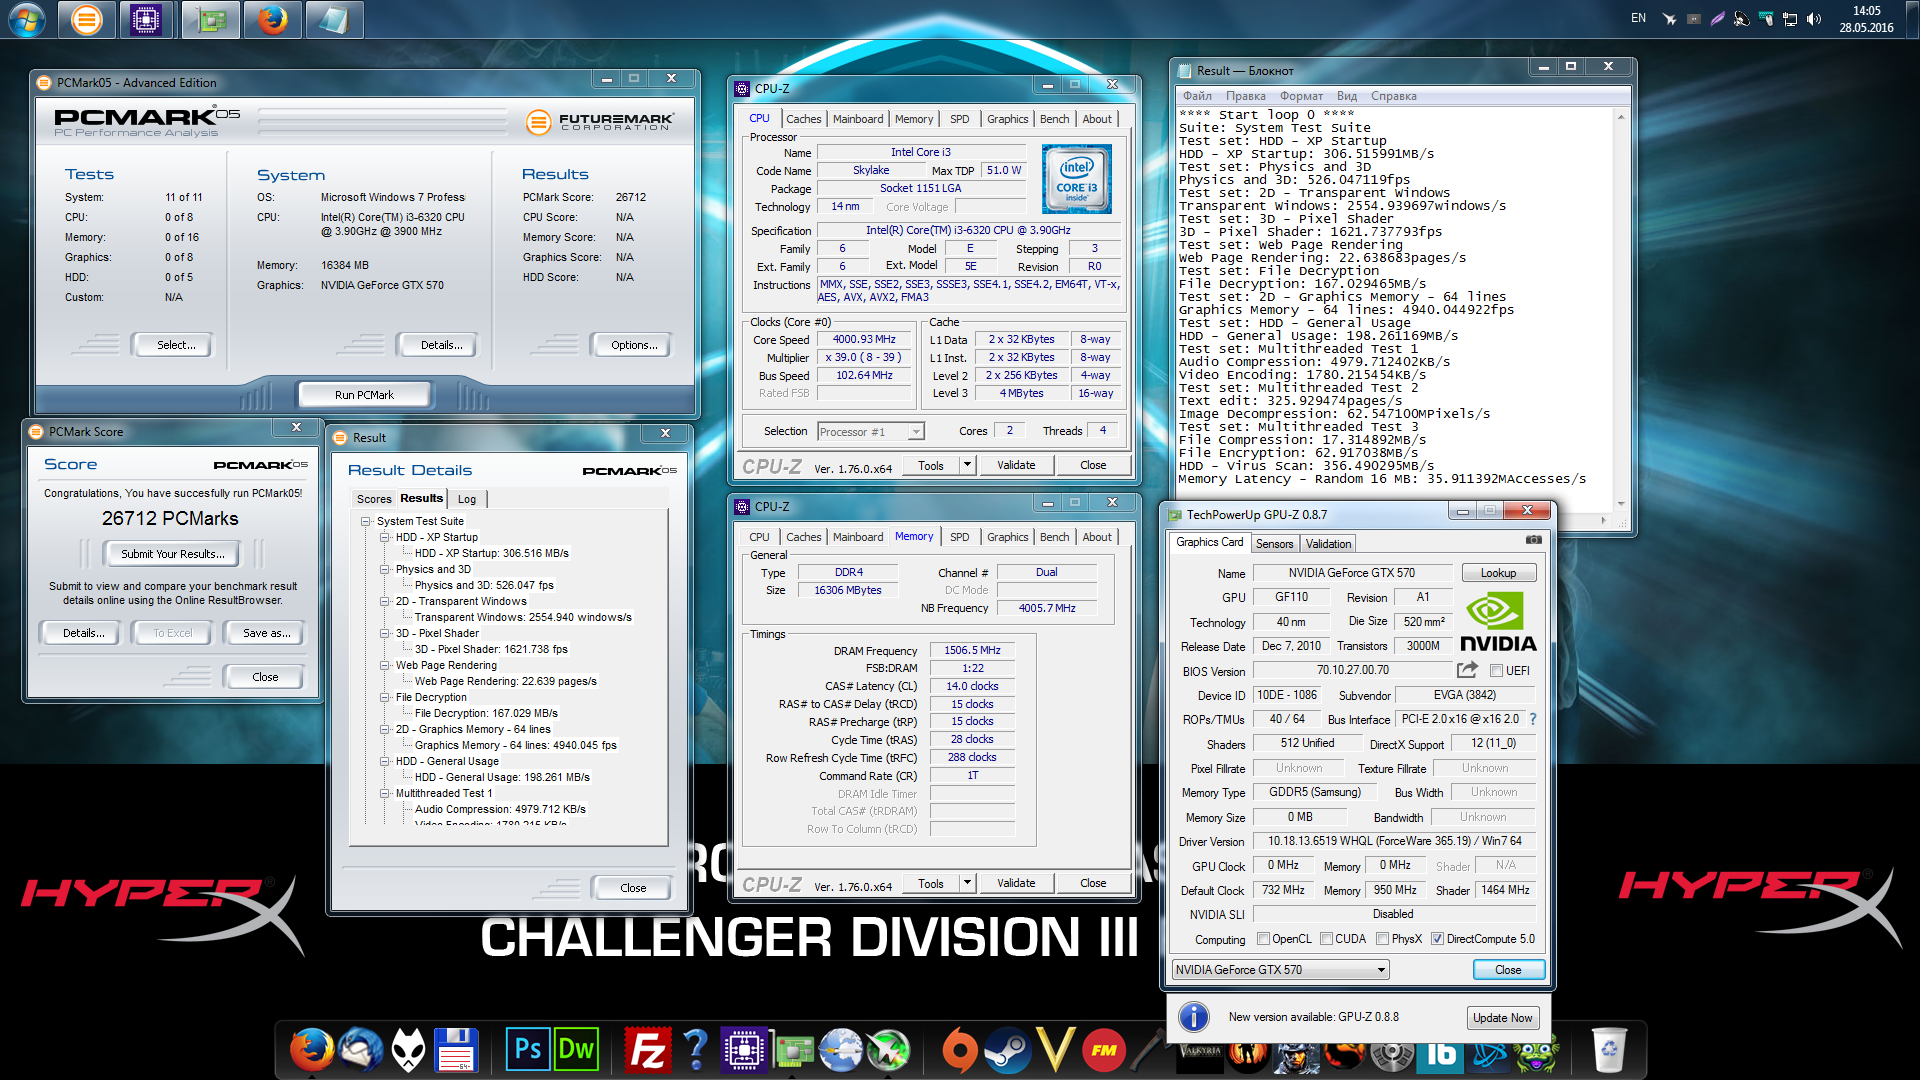Click the Notepad vertical scrollbar down arrow
Image resolution: width=1920 pixels, height=1080 pixels.
click(x=1620, y=504)
